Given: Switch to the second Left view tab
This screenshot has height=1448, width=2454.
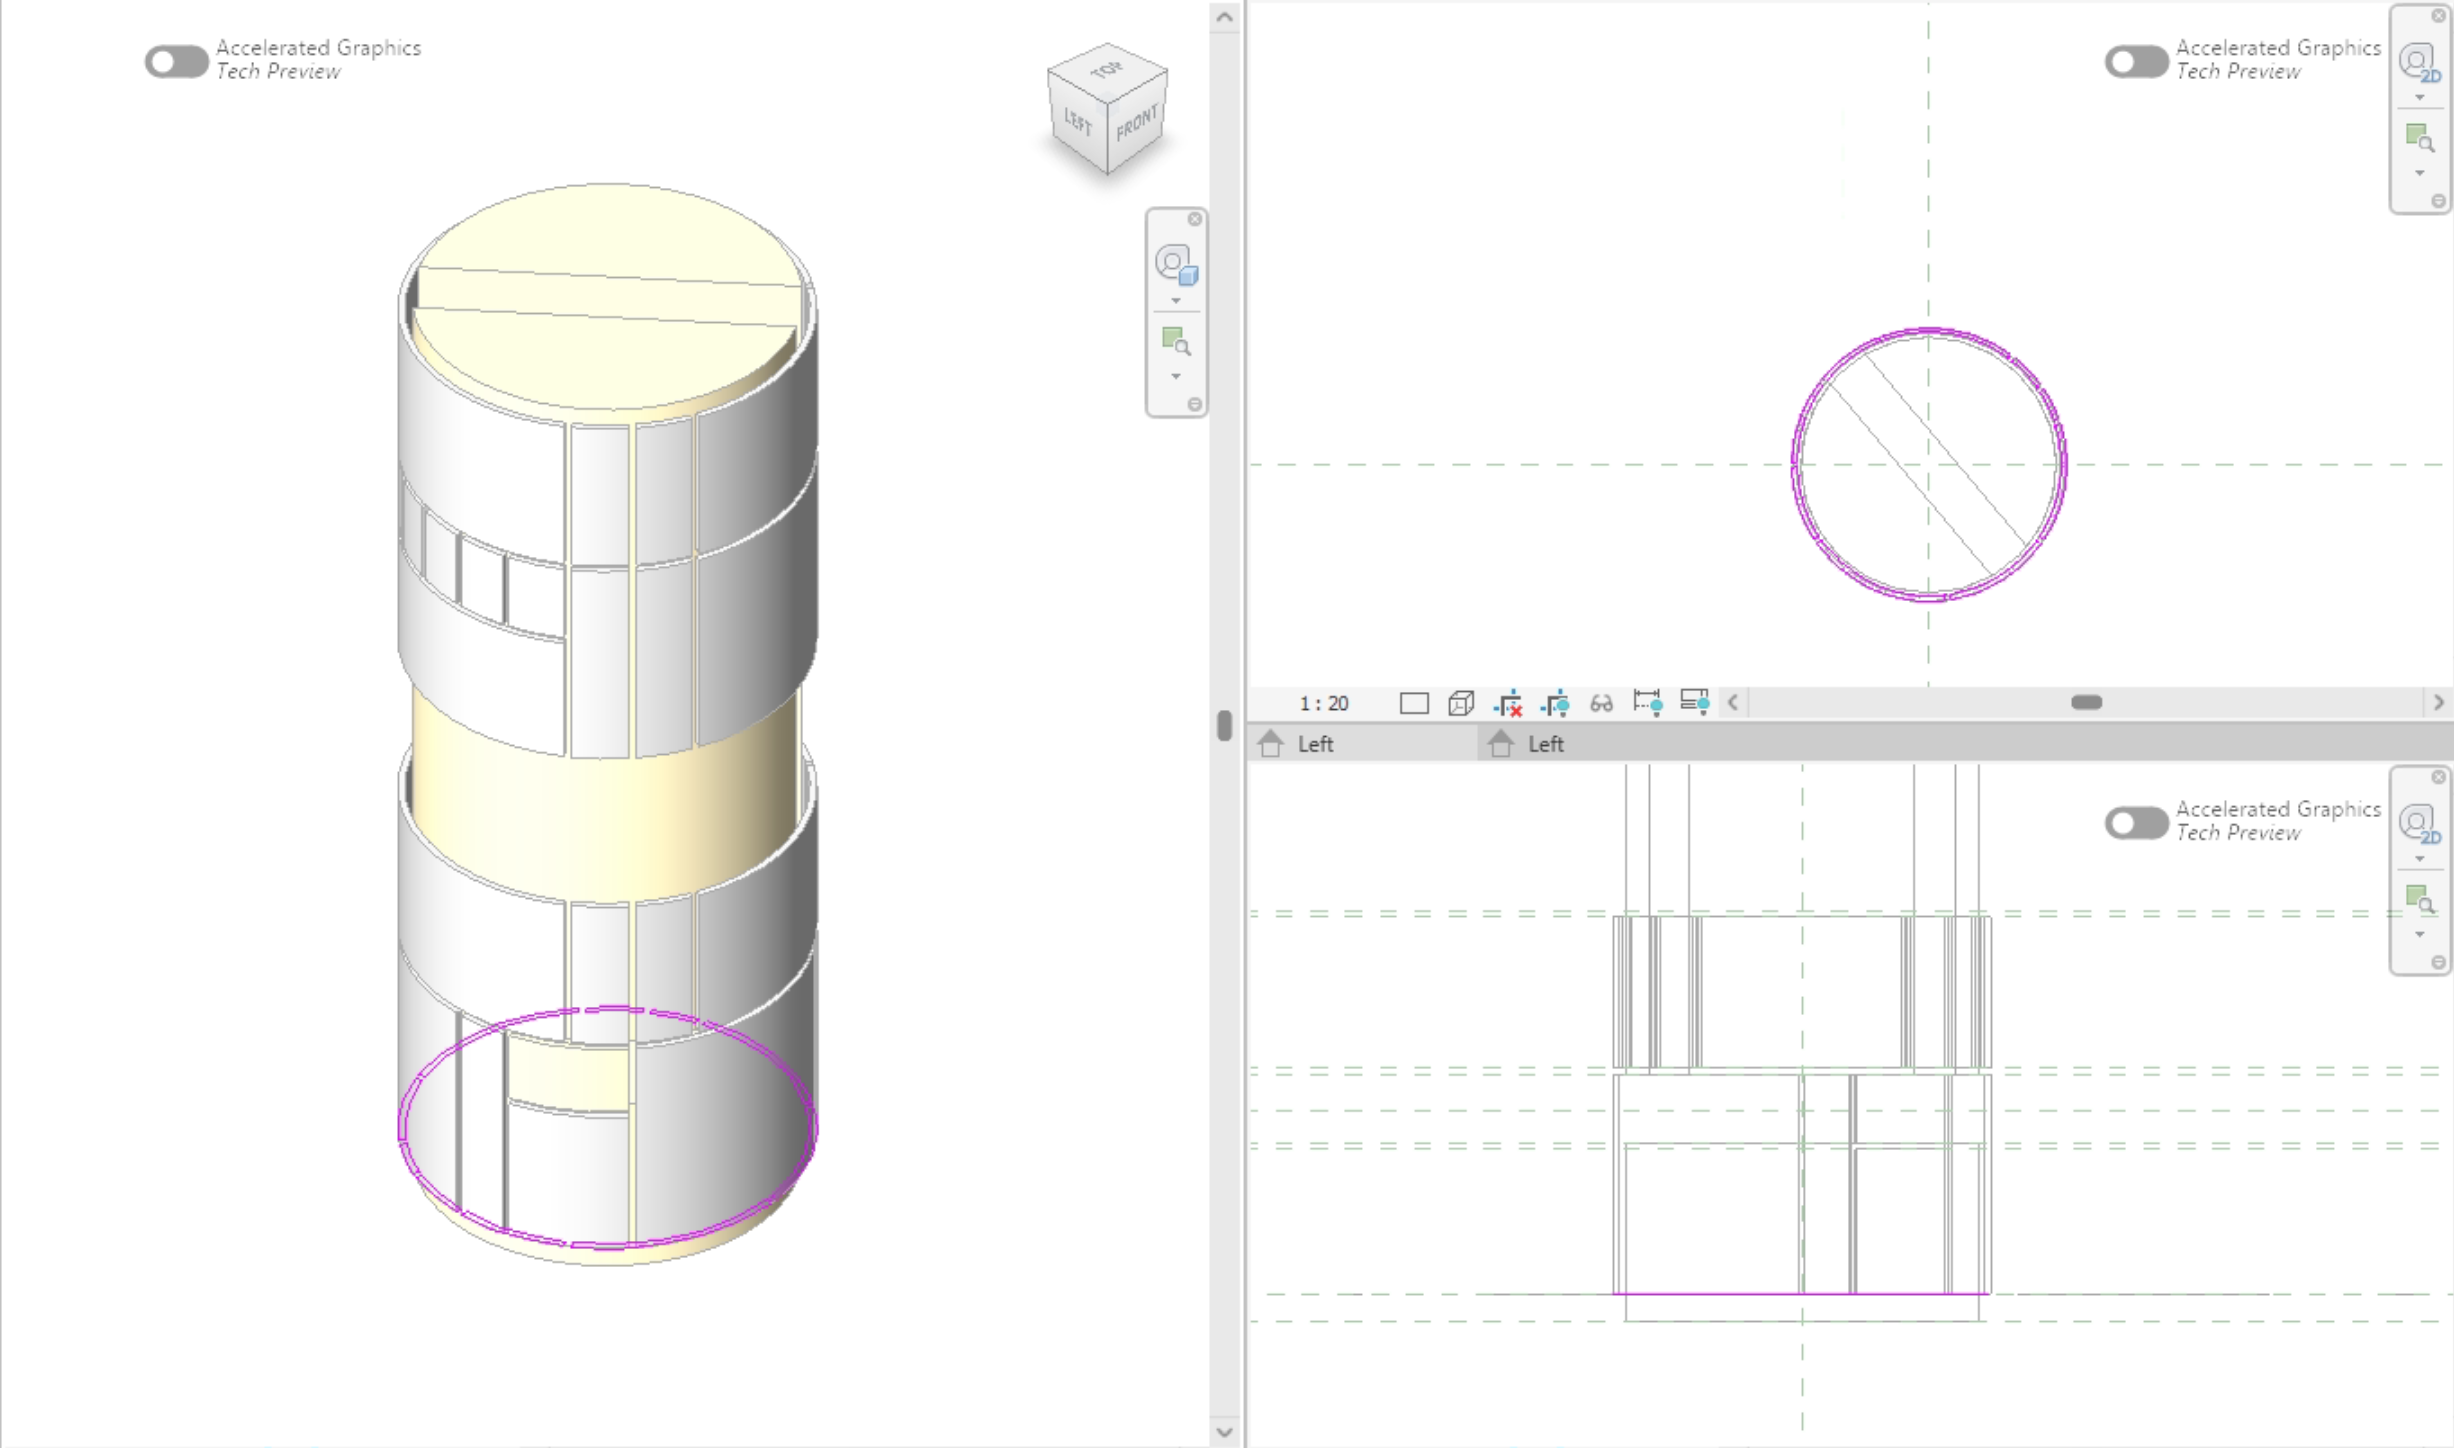Looking at the screenshot, I should point(1544,744).
